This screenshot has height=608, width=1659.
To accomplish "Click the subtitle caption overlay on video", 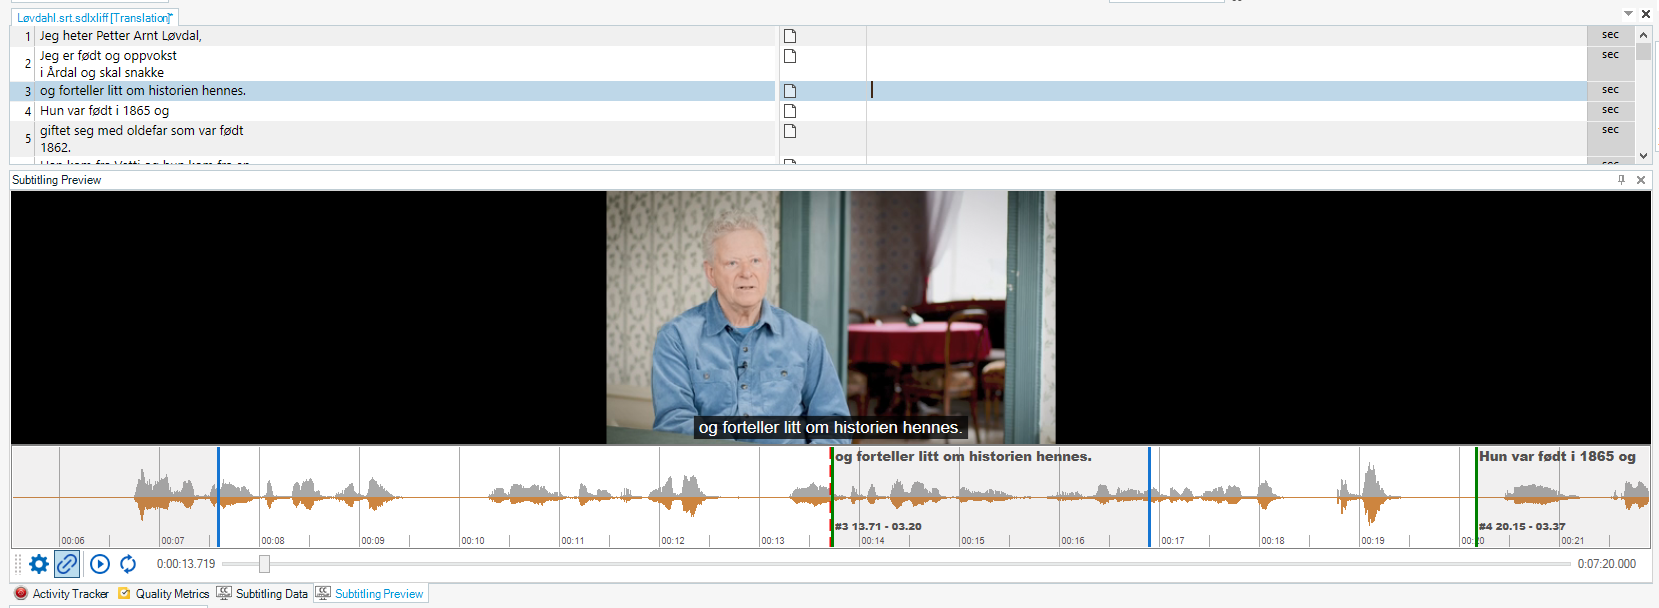I will [x=831, y=428].
